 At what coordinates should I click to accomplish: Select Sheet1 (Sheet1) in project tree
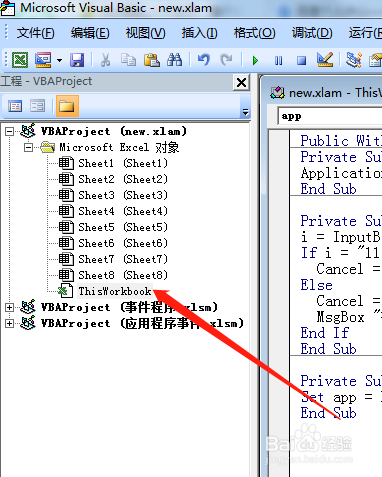pos(123,163)
